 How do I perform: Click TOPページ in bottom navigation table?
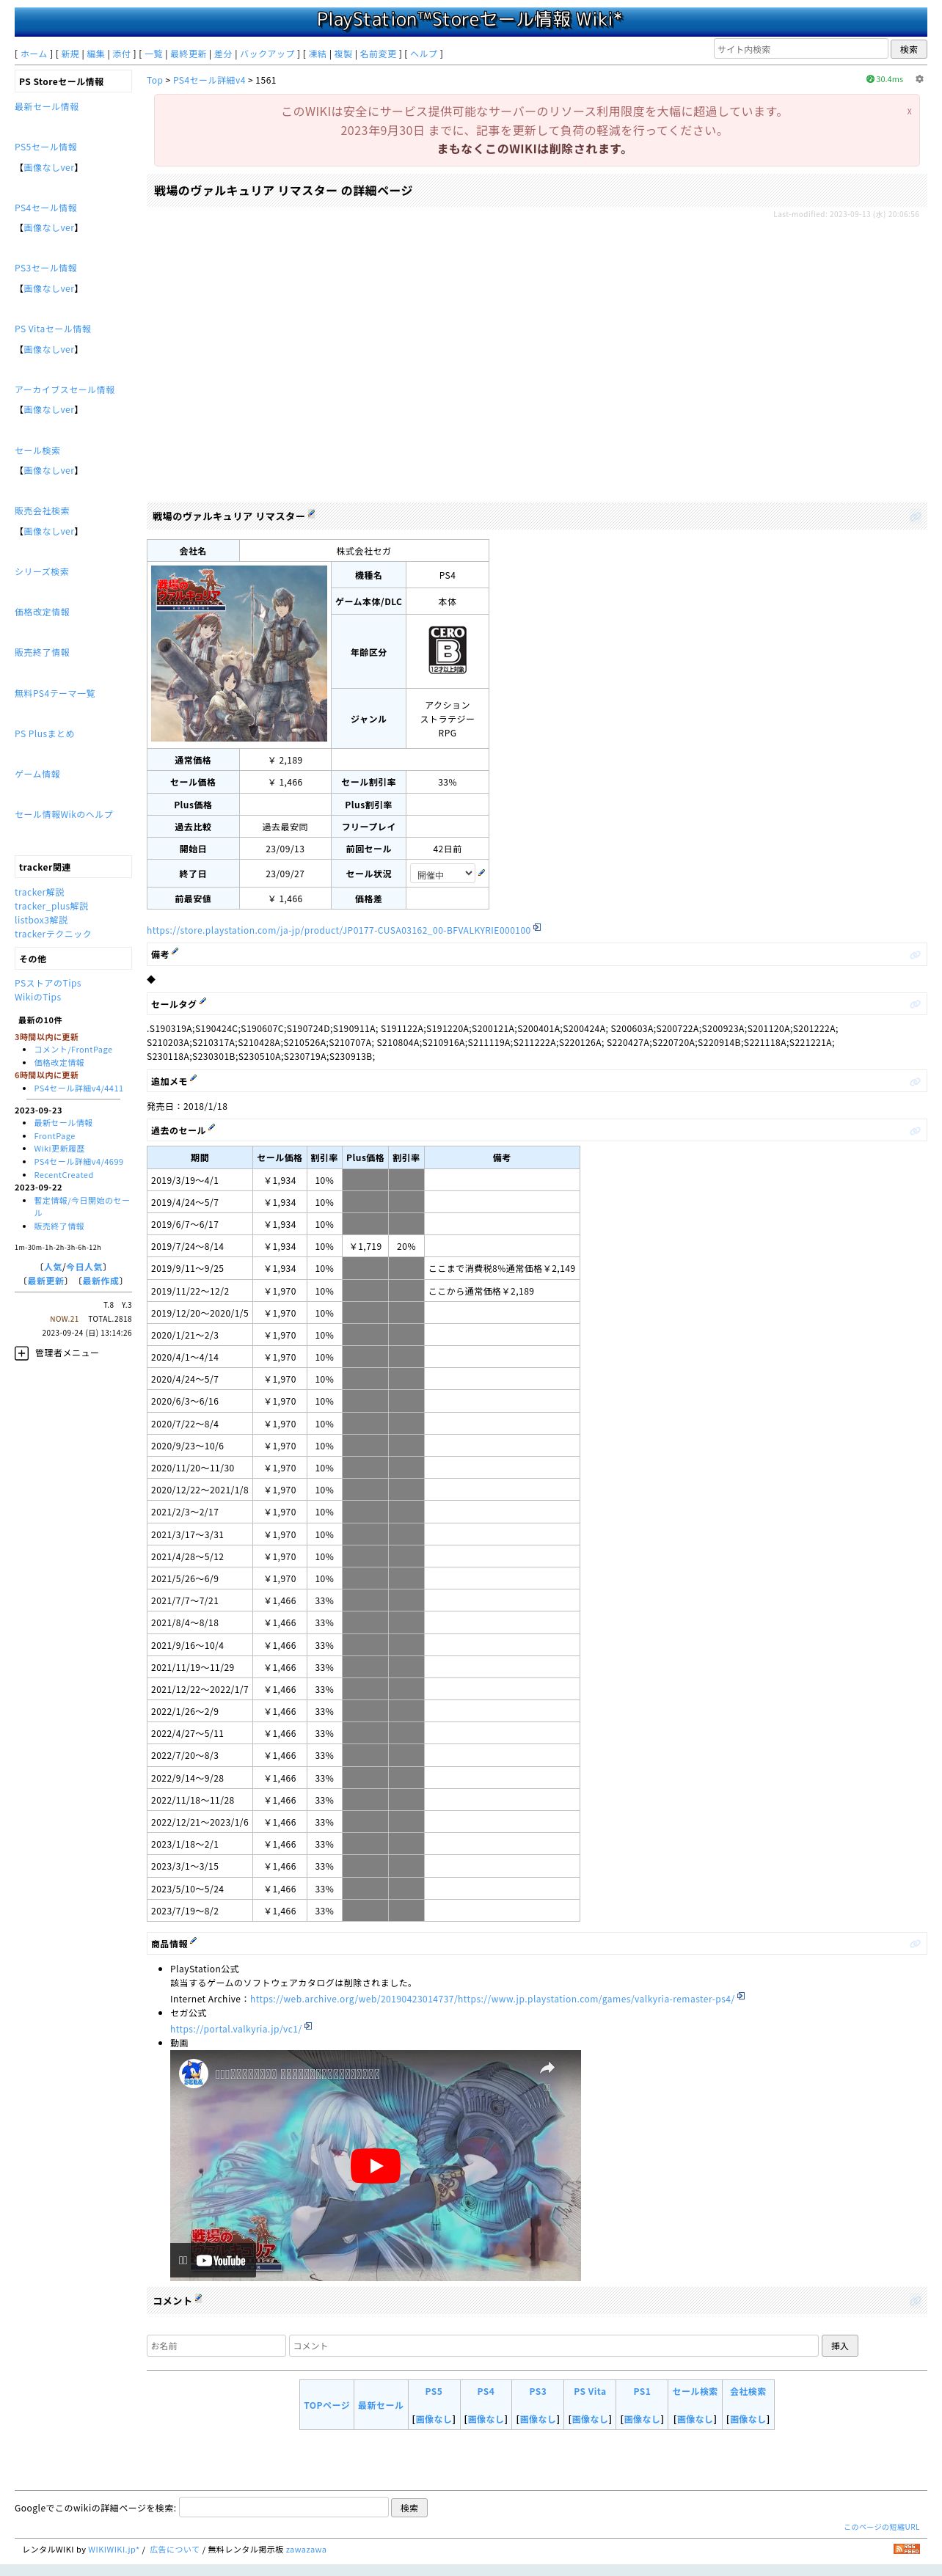pyautogui.click(x=327, y=2405)
